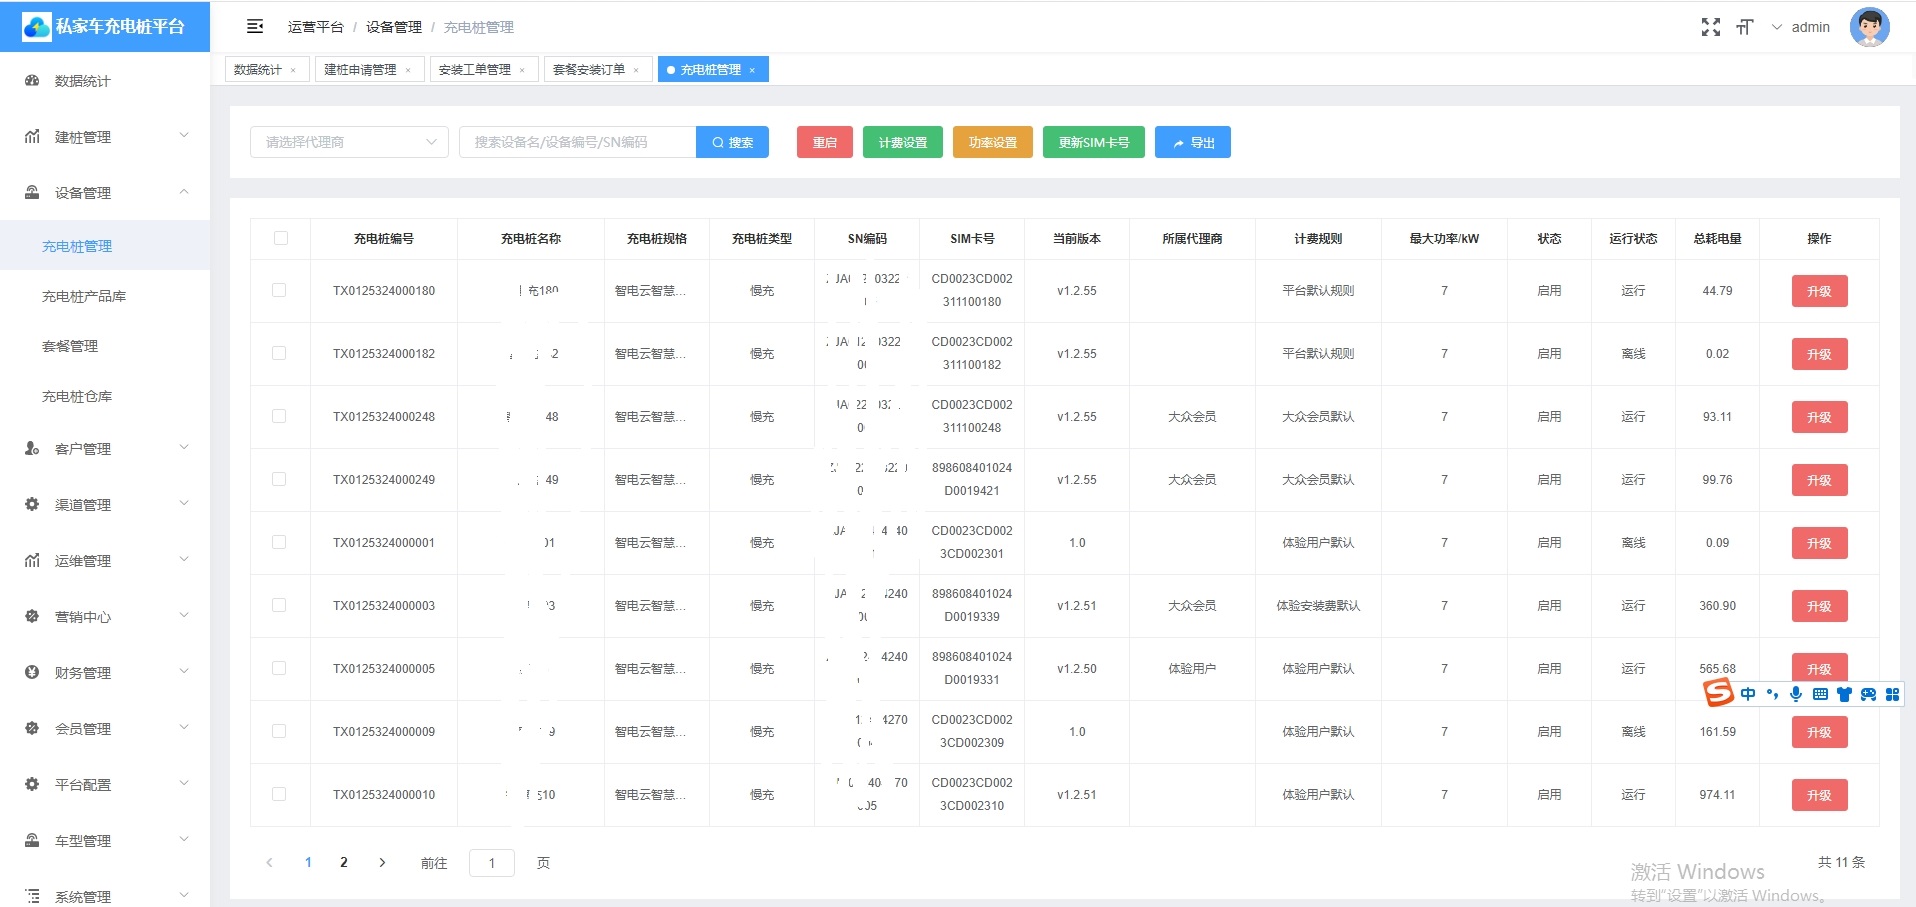The height and width of the screenshot is (907, 1916).
Task: Toggle the select-all checkbox in table header
Action: coord(280,238)
